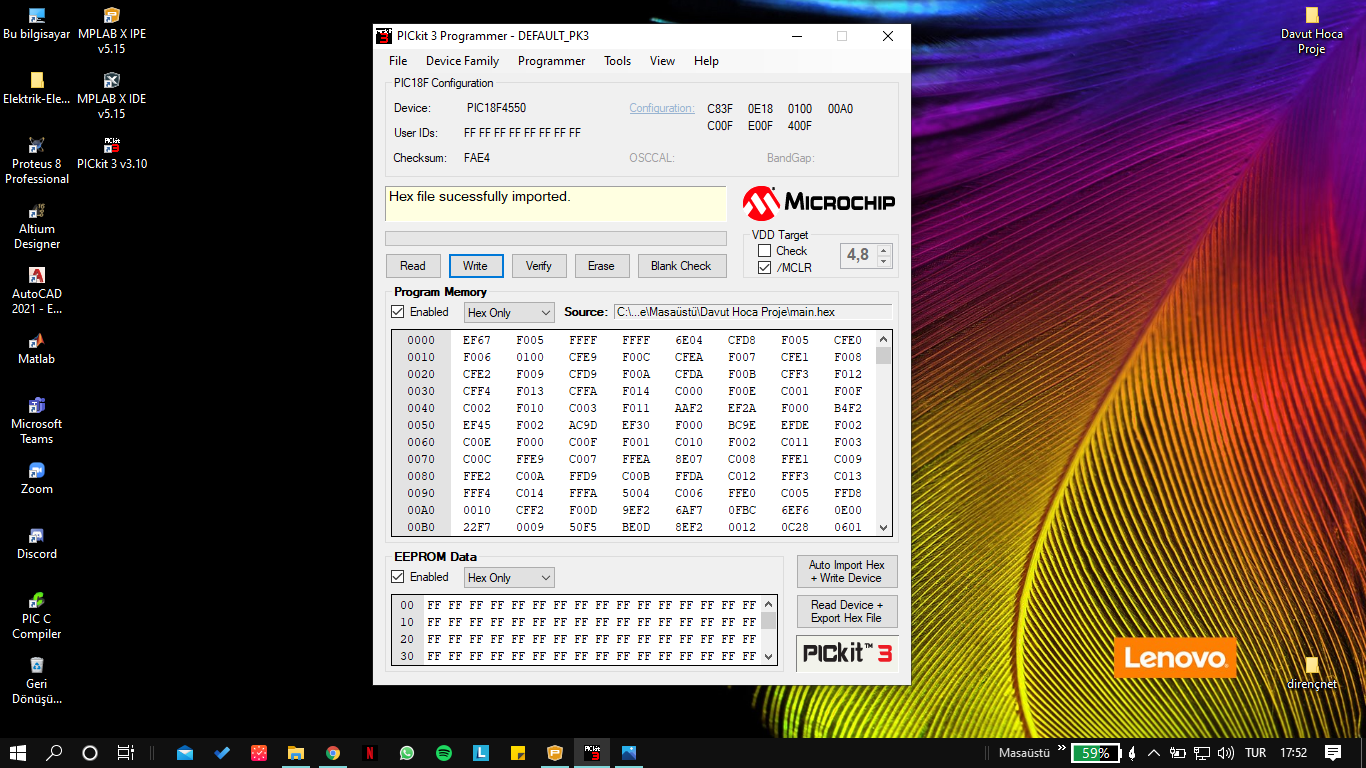Viewport: 1366px width, 768px height.
Task: Open MPLAB X IPE v5.15 desktop icon
Action: coord(112,30)
